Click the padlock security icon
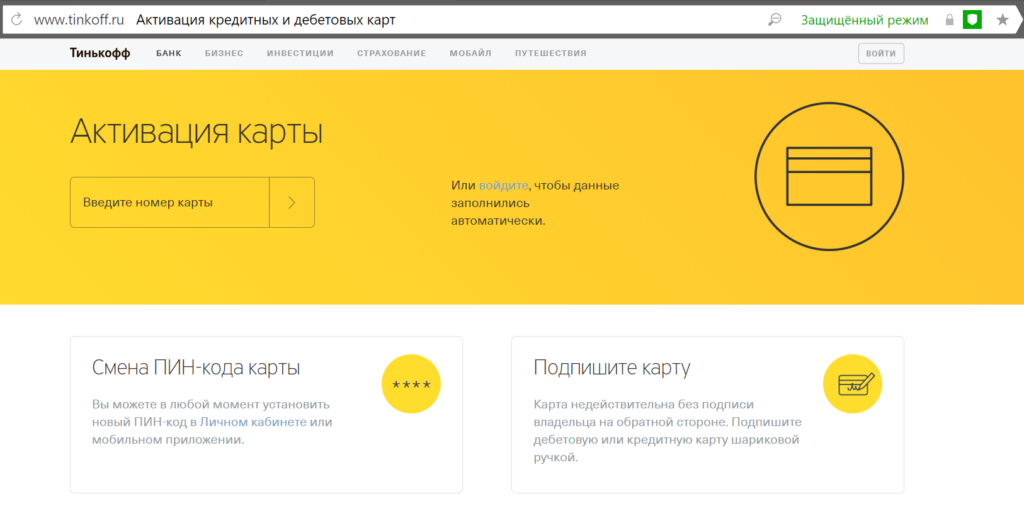The width and height of the screenshot is (1024, 511). [x=950, y=20]
